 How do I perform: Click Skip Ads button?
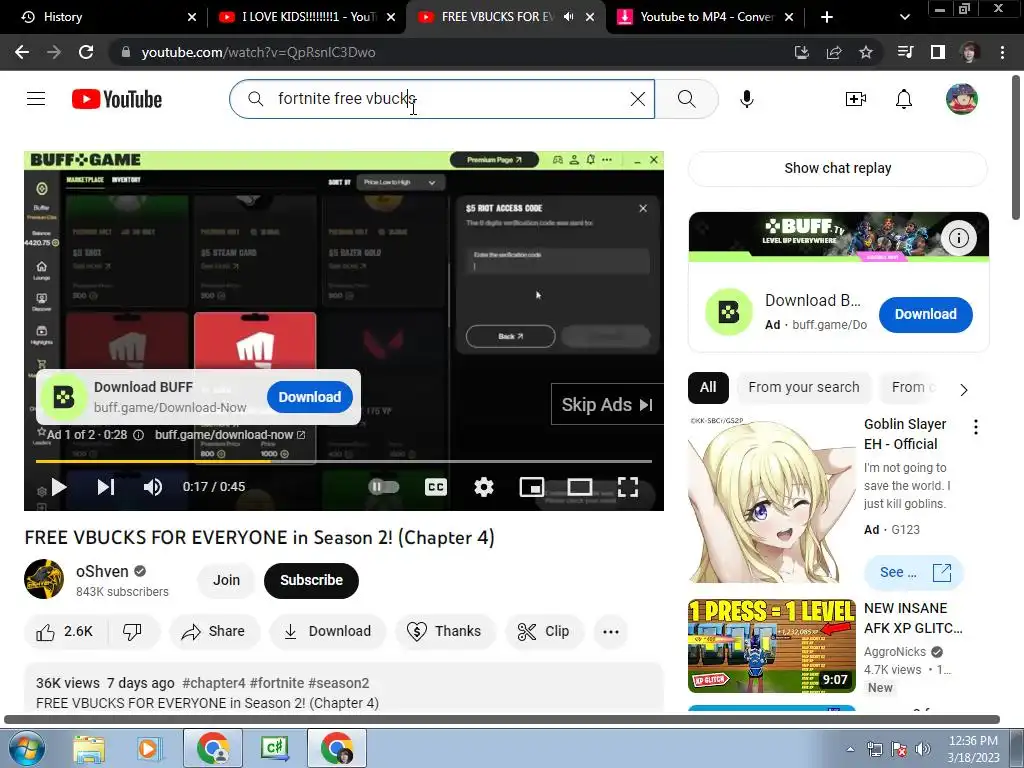coord(607,405)
